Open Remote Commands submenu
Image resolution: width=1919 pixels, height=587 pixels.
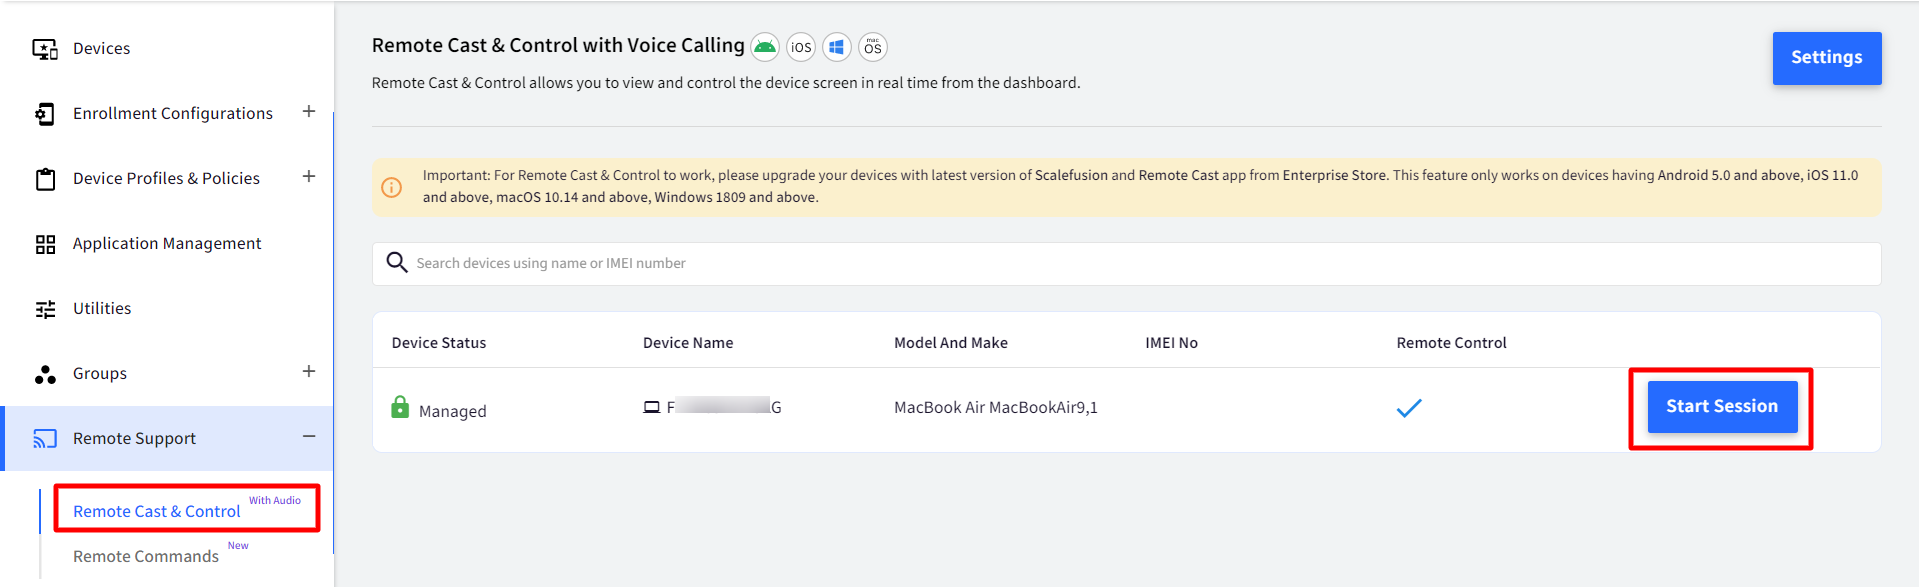[146, 556]
